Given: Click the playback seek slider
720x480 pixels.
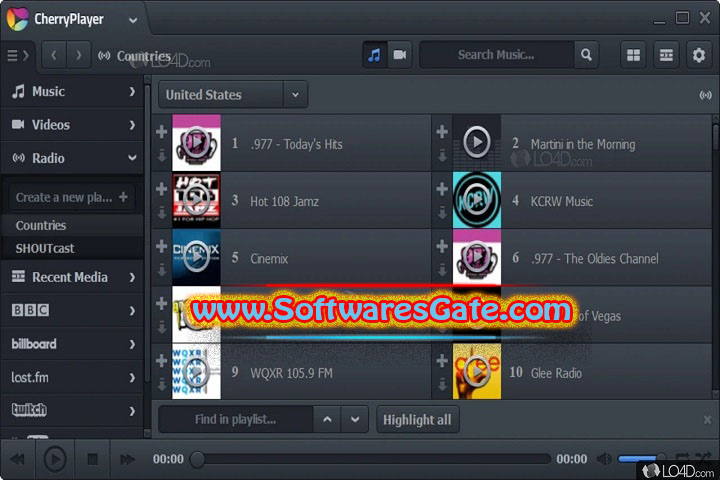Looking at the screenshot, I should pos(370,459).
